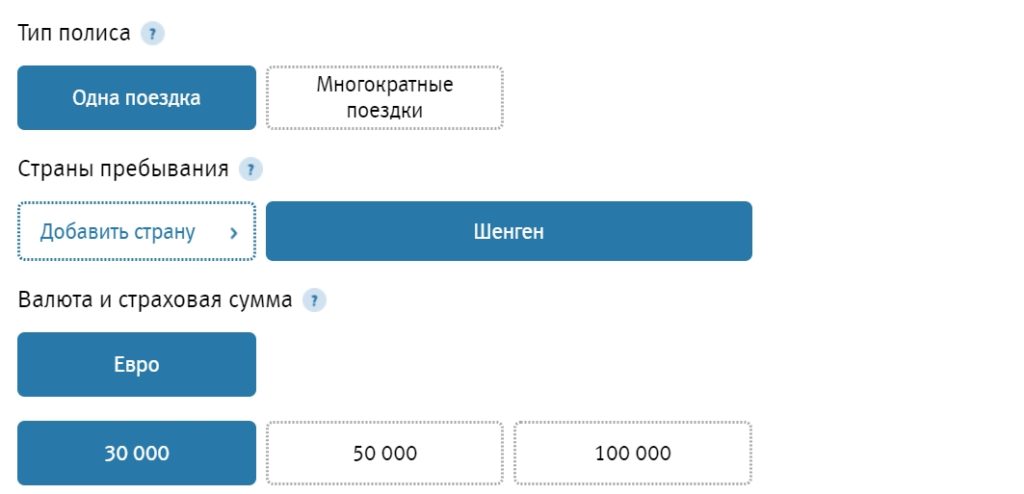
Task: Click the arrow icon inside Добавить страну
Action: coord(233,233)
